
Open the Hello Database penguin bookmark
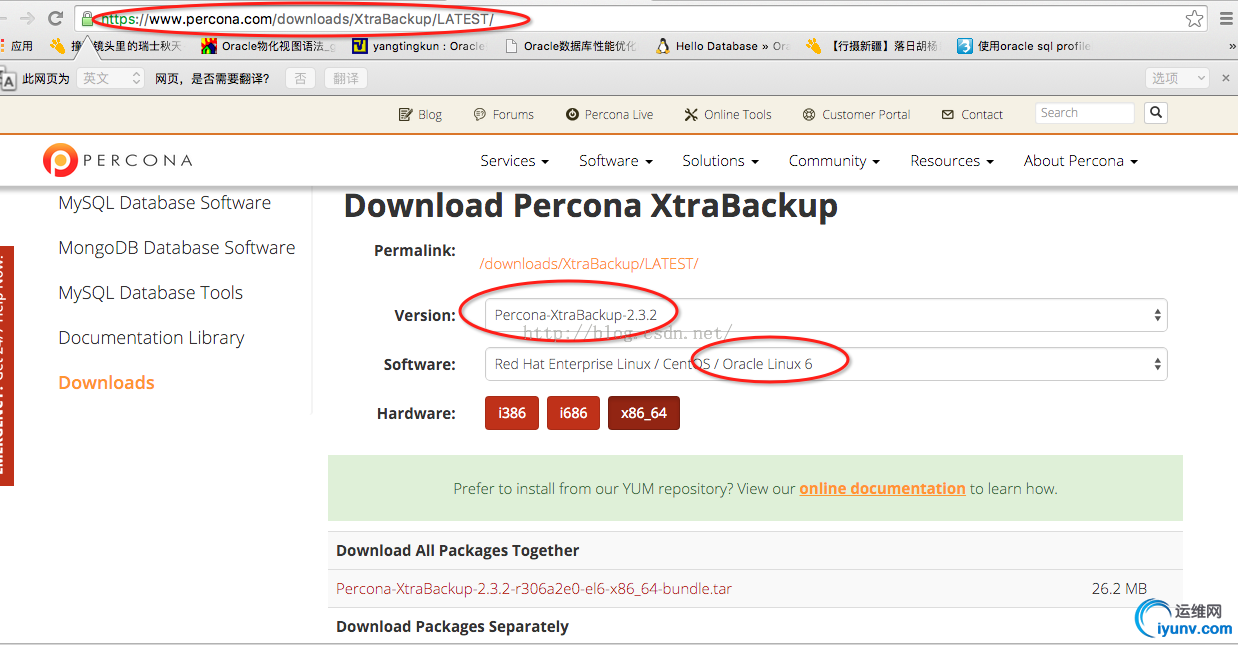tap(723, 46)
